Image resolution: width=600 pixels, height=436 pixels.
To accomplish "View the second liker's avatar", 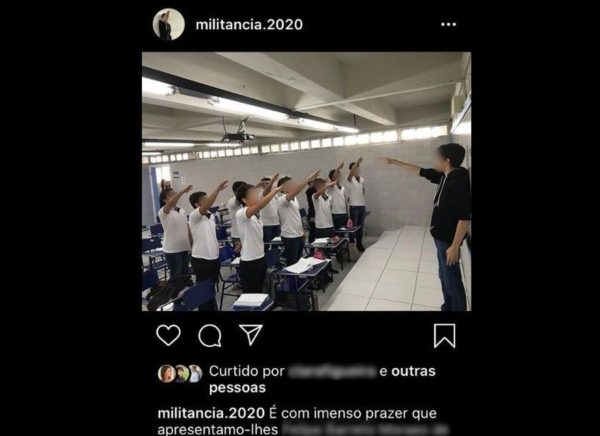I will point(181,374).
